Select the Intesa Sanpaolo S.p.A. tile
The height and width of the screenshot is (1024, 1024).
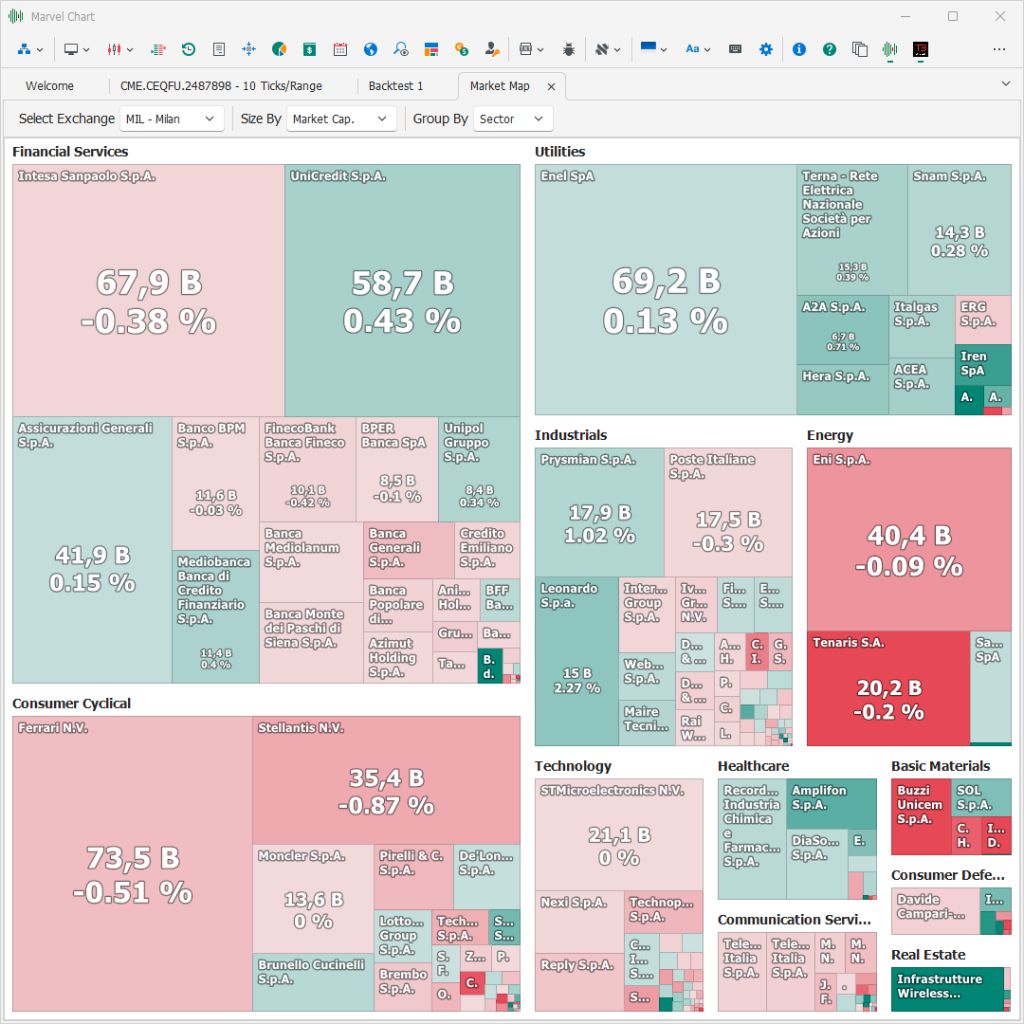point(148,291)
